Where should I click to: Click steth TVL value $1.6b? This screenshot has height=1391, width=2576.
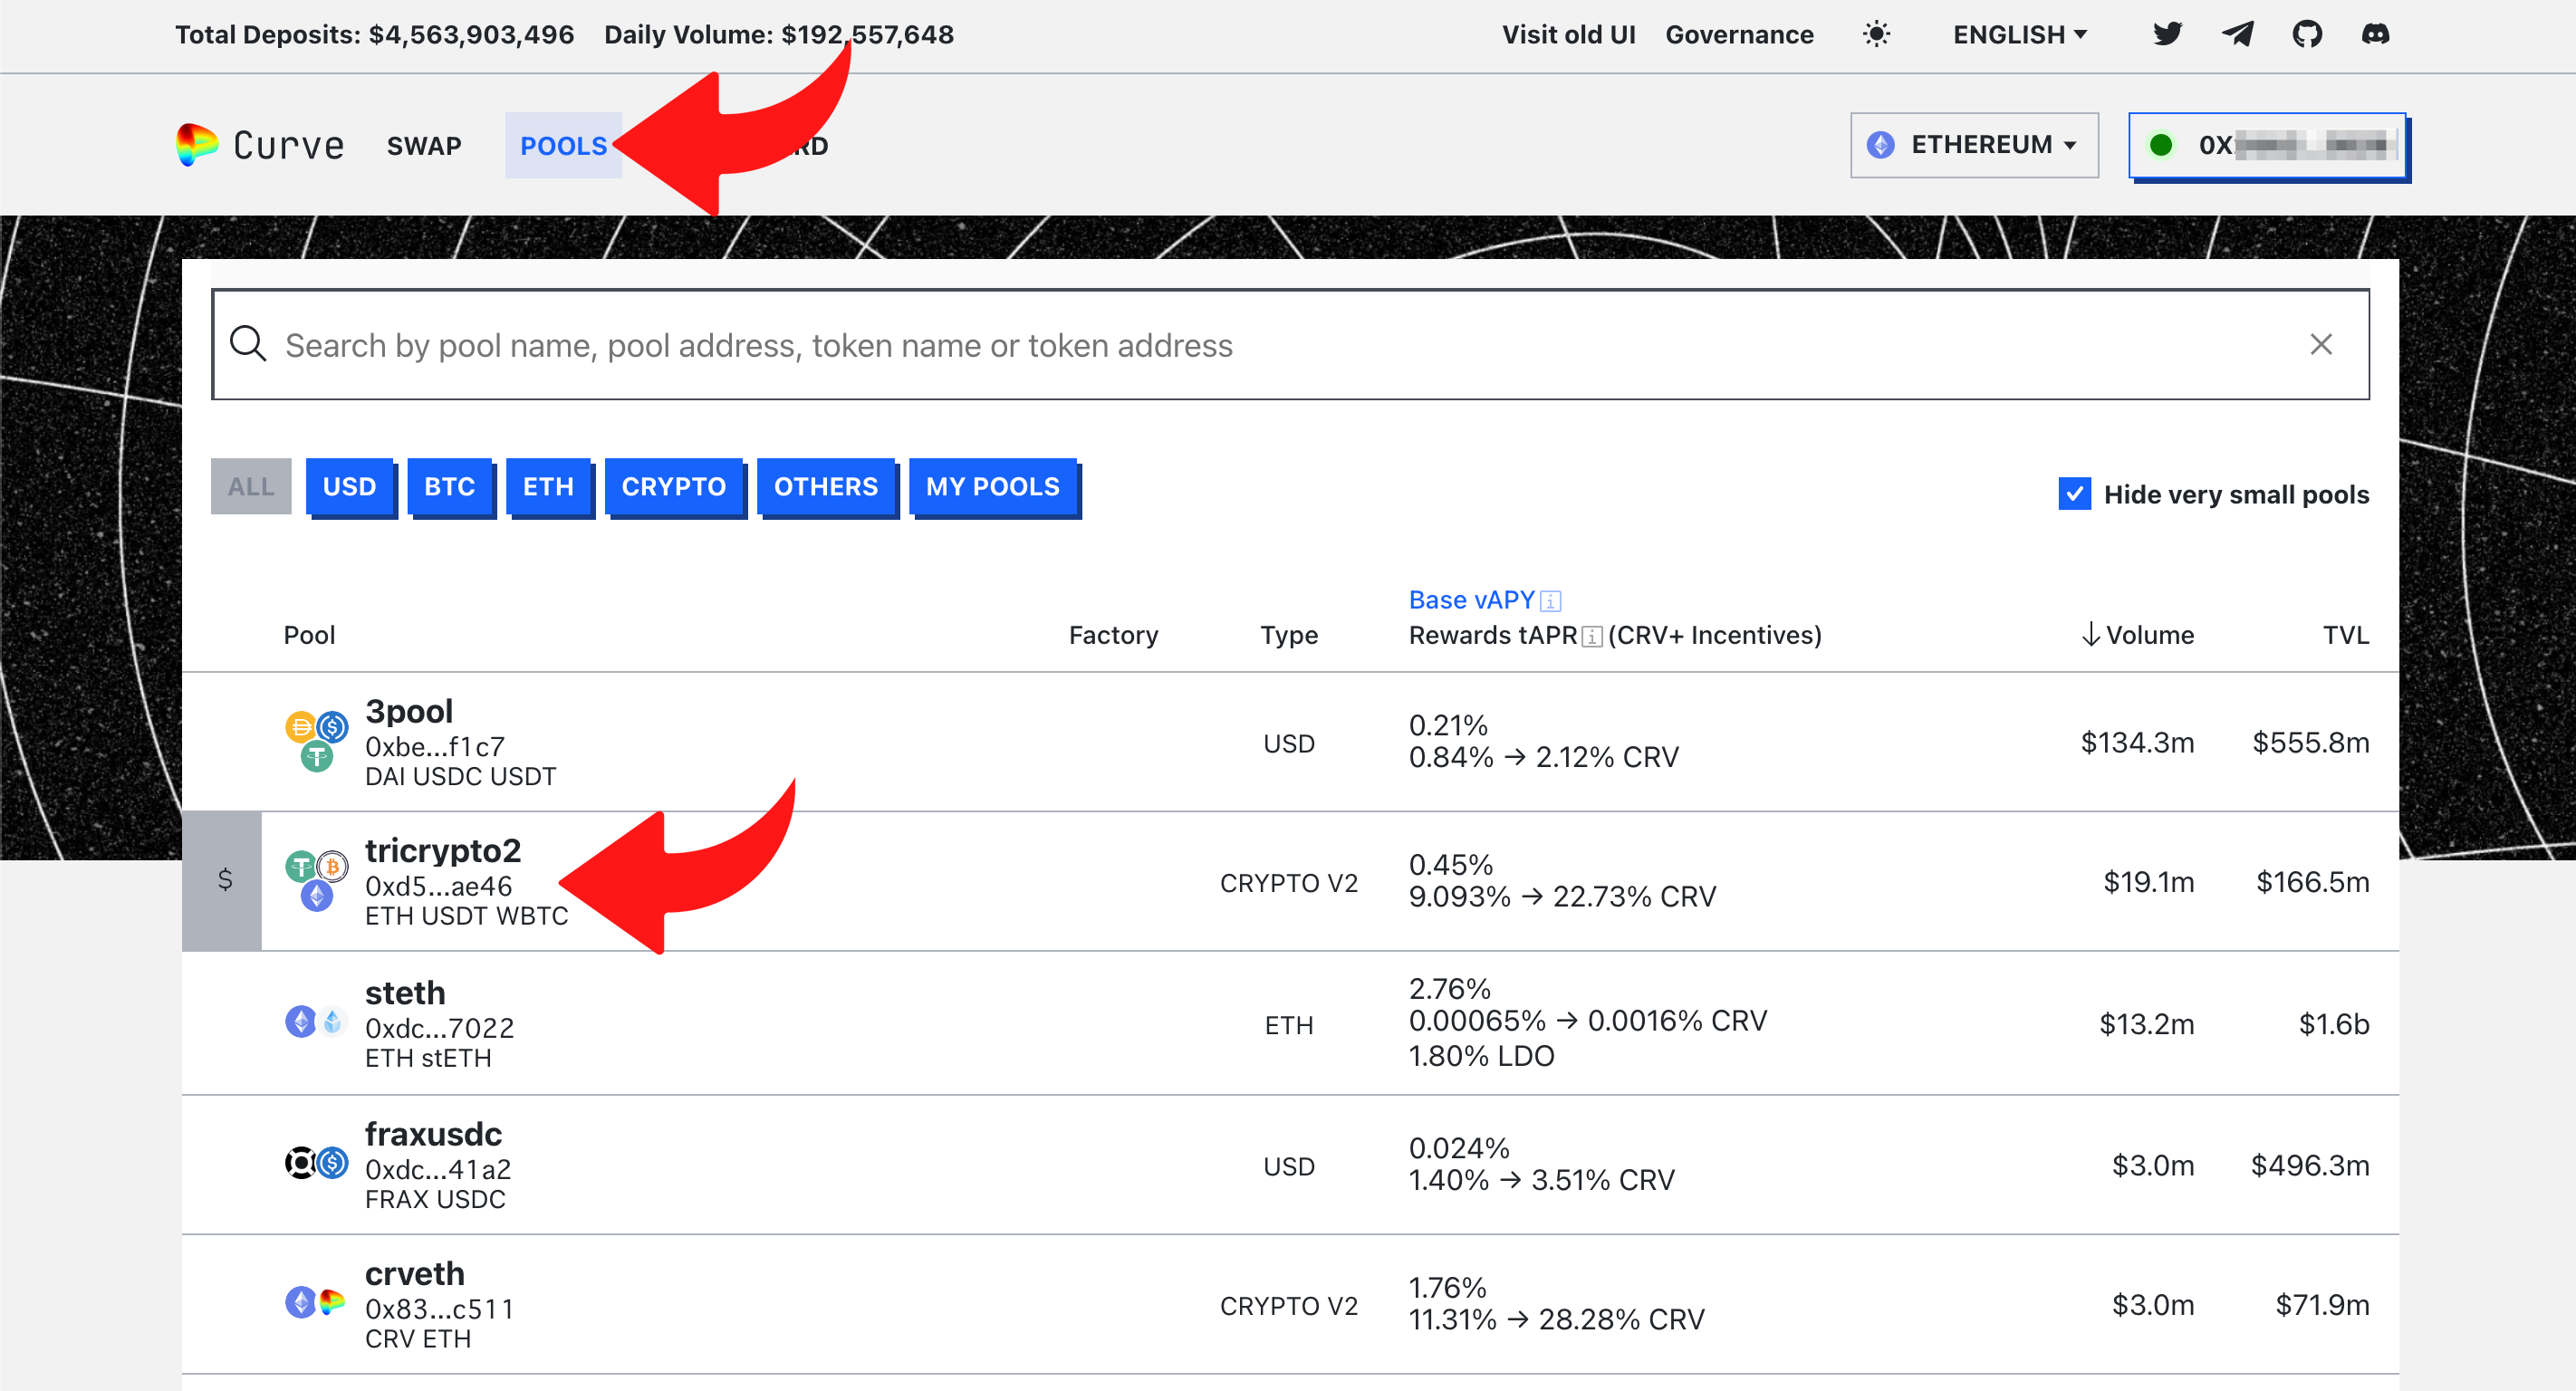coord(2334,1024)
